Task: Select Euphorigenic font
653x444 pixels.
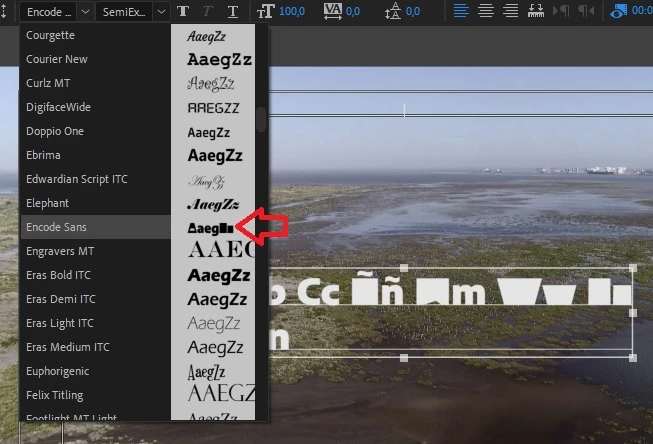Action: click(x=95, y=371)
